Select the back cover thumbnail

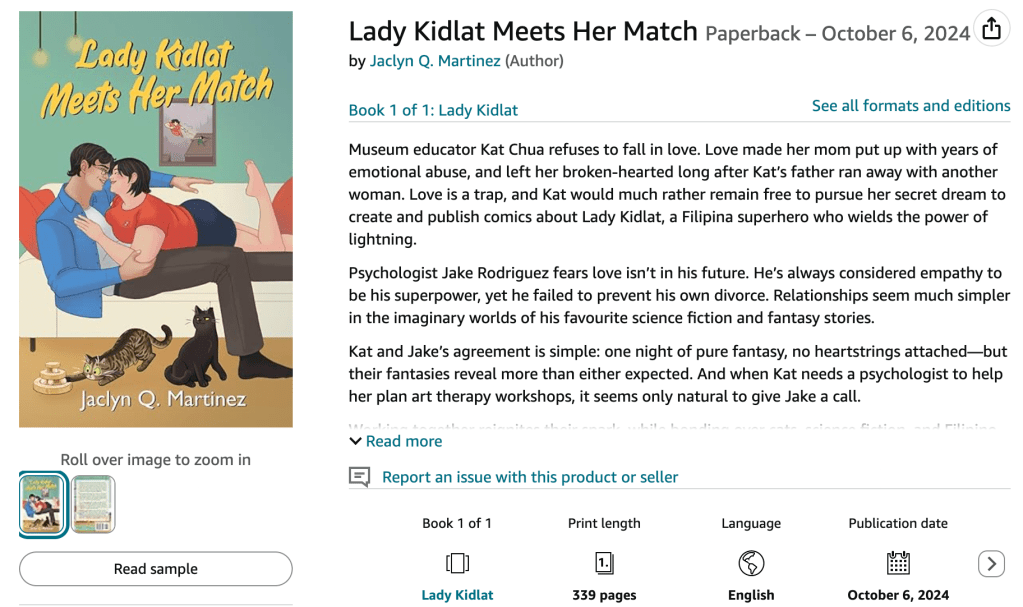pos(93,504)
